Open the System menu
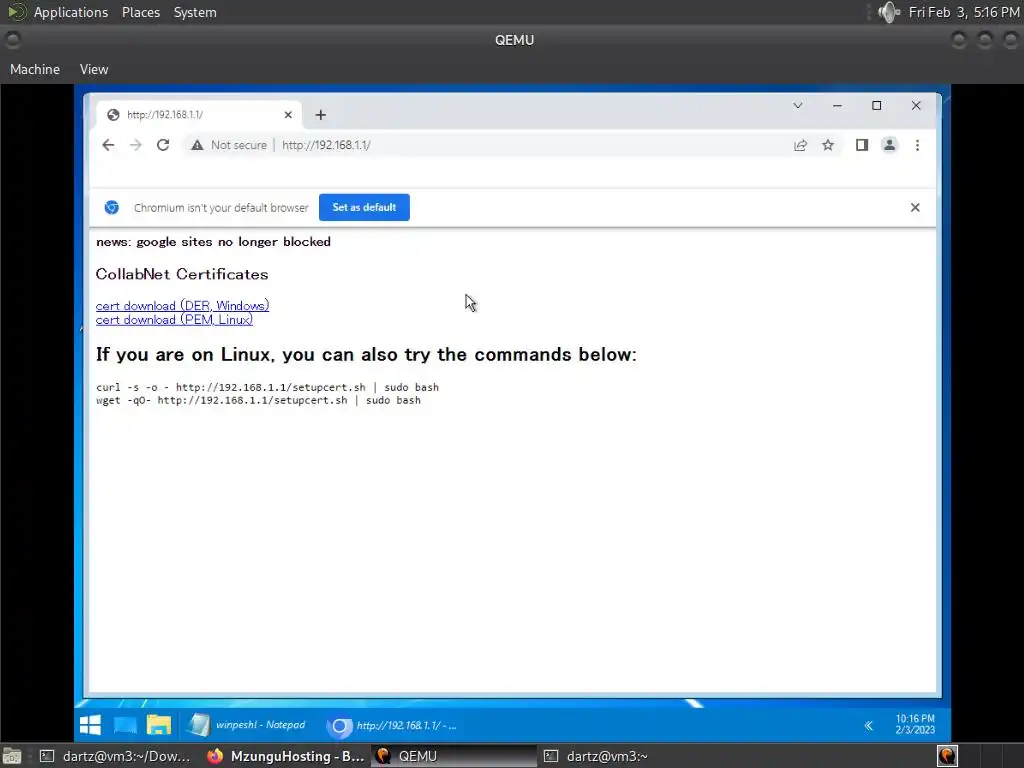Image resolution: width=1024 pixels, height=768 pixels. tap(195, 12)
